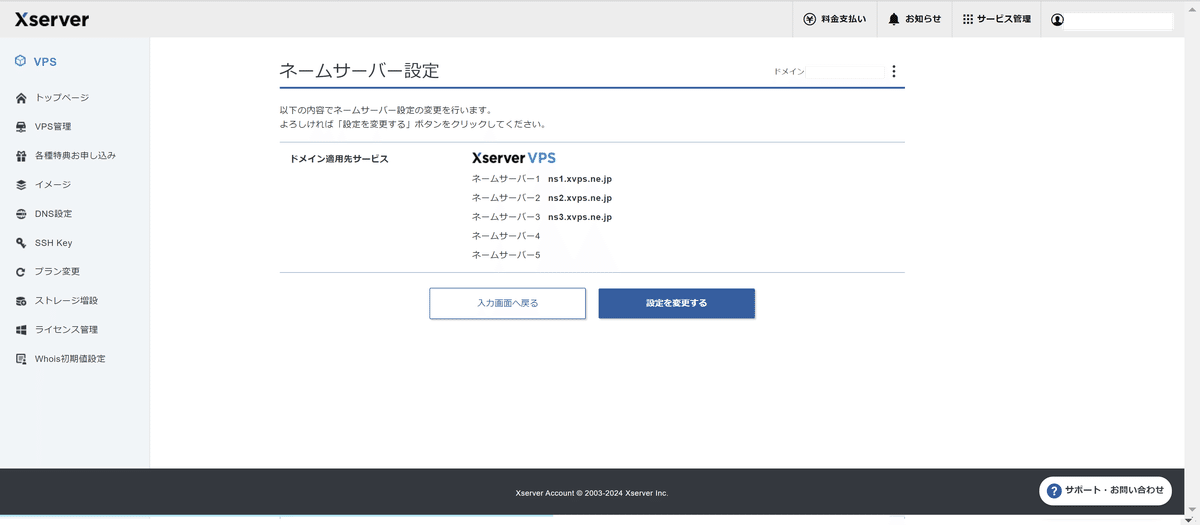Click the server icon beside VPS管理
Image resolution: width=1200 pixels, height=525 pixels.
click(21, 127)
